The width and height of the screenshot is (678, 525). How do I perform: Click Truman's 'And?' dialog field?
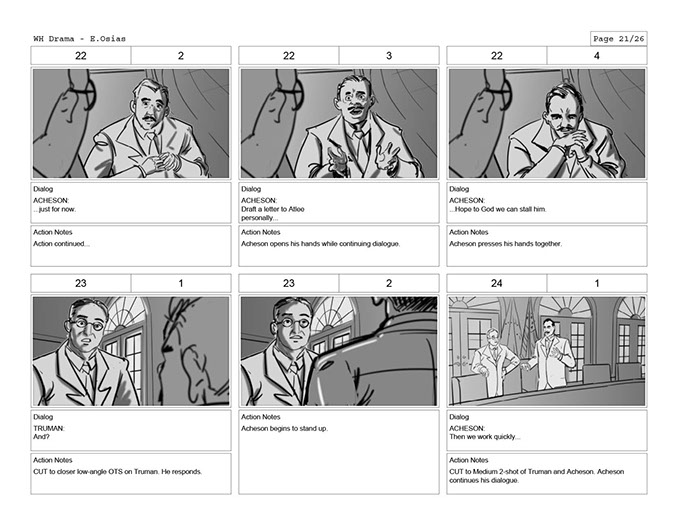pyautogui.click(x=131, y=431)
